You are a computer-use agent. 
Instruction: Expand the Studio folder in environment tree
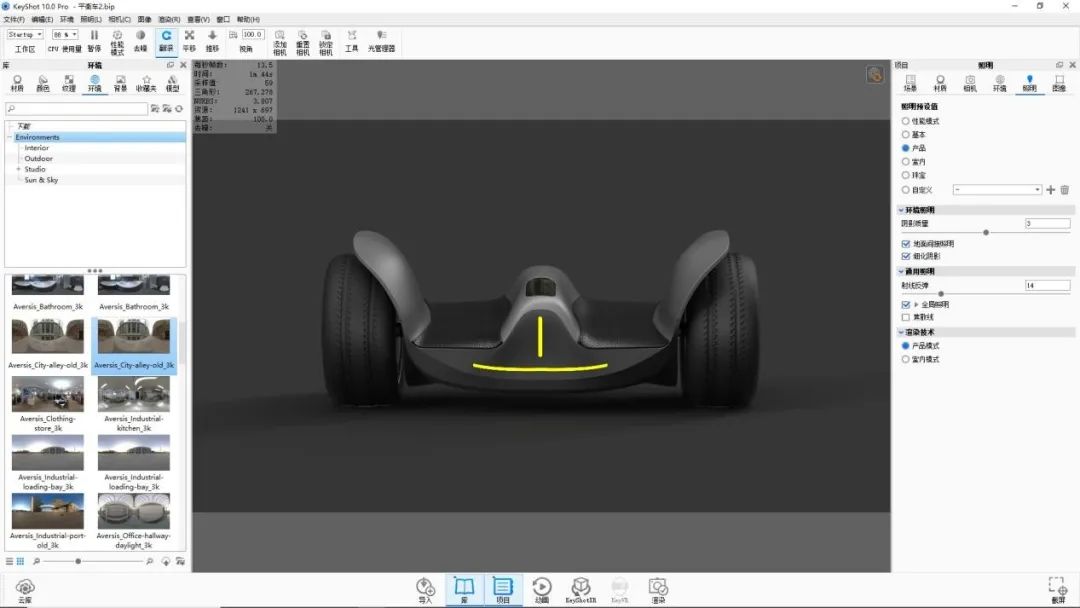[18, 169]
